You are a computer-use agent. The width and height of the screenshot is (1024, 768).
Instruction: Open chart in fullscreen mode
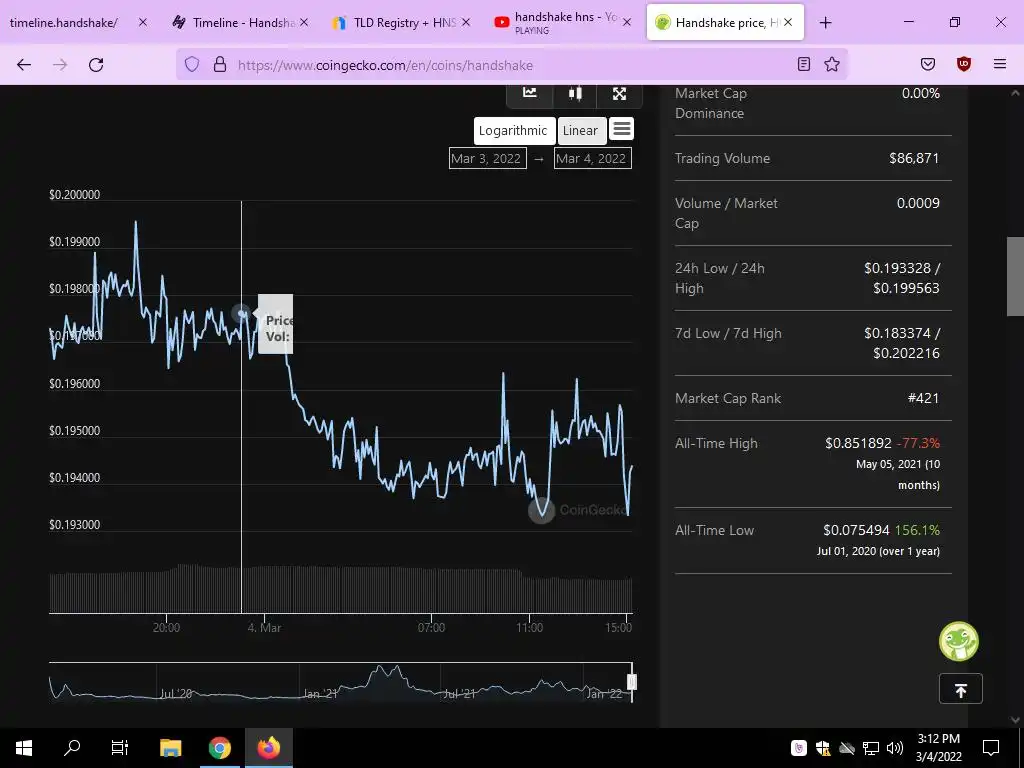(619, 93)
